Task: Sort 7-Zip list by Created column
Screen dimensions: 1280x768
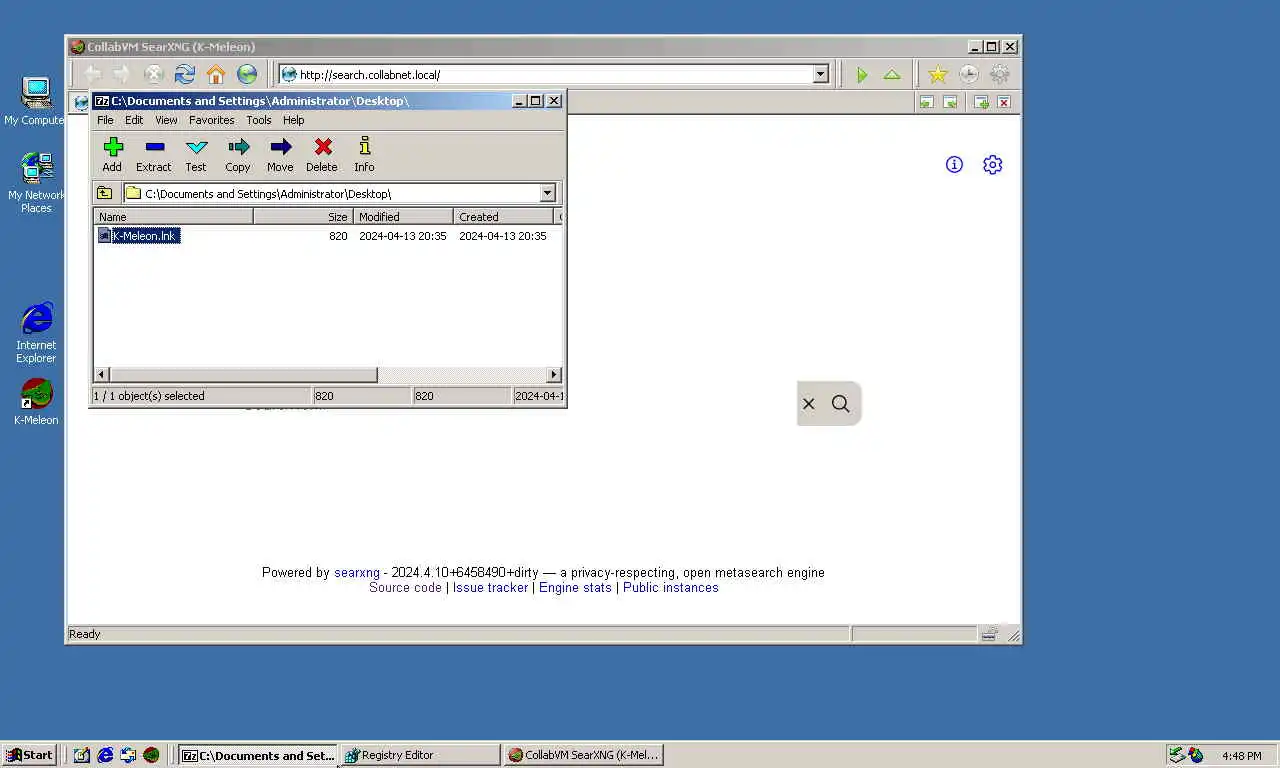Action: click(x=503, y=216)
